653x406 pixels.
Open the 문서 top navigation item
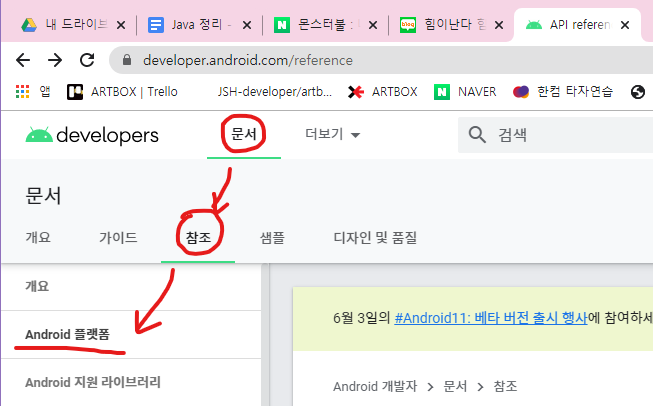[x=244, y=135]
